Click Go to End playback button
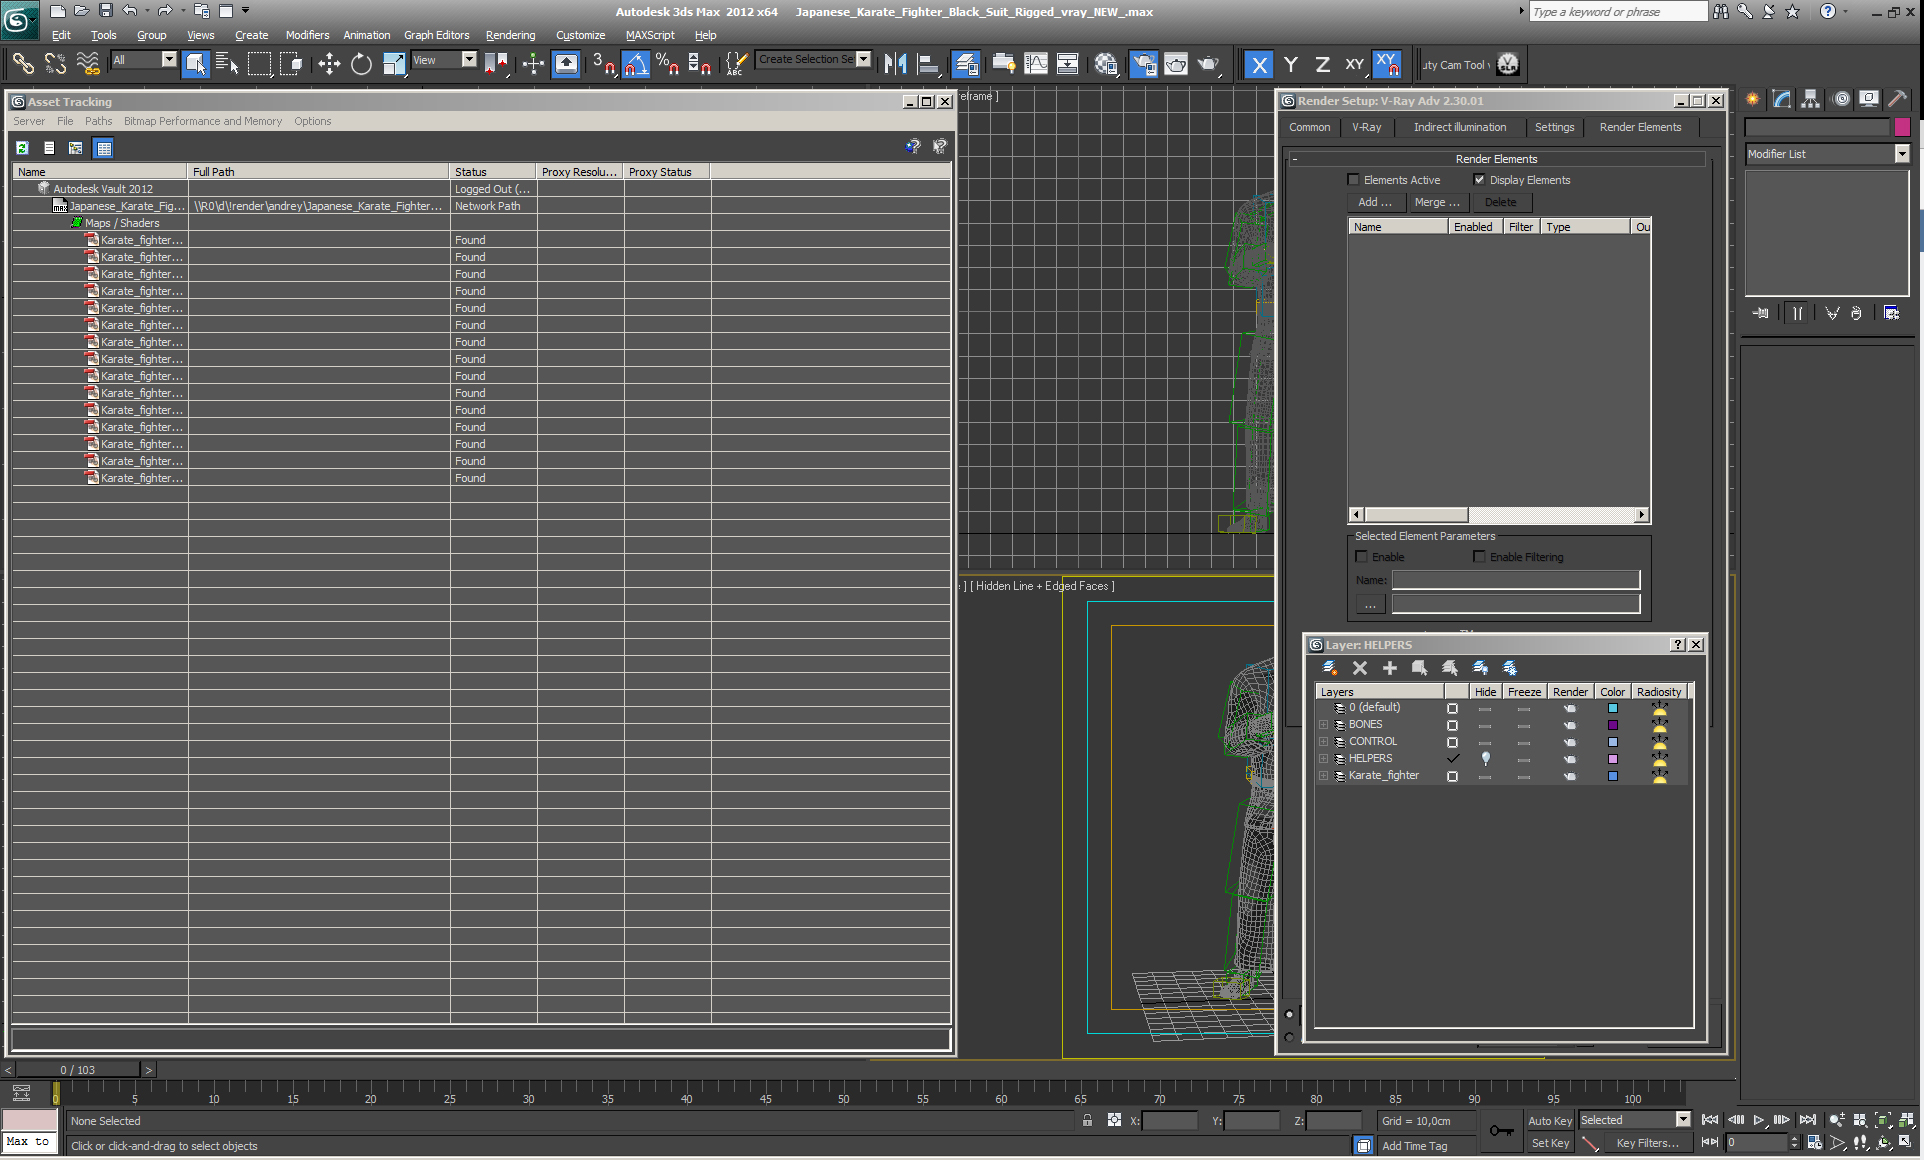 click(x=1808, y=1120)
